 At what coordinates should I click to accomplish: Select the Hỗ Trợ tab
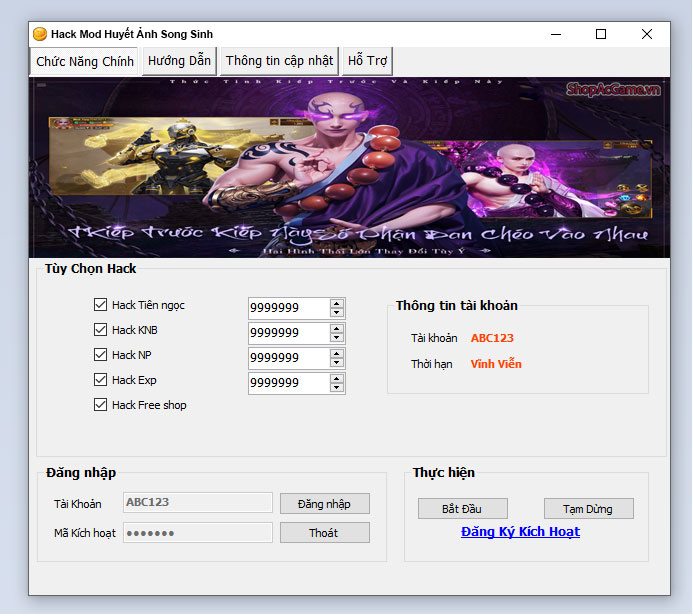367,61
